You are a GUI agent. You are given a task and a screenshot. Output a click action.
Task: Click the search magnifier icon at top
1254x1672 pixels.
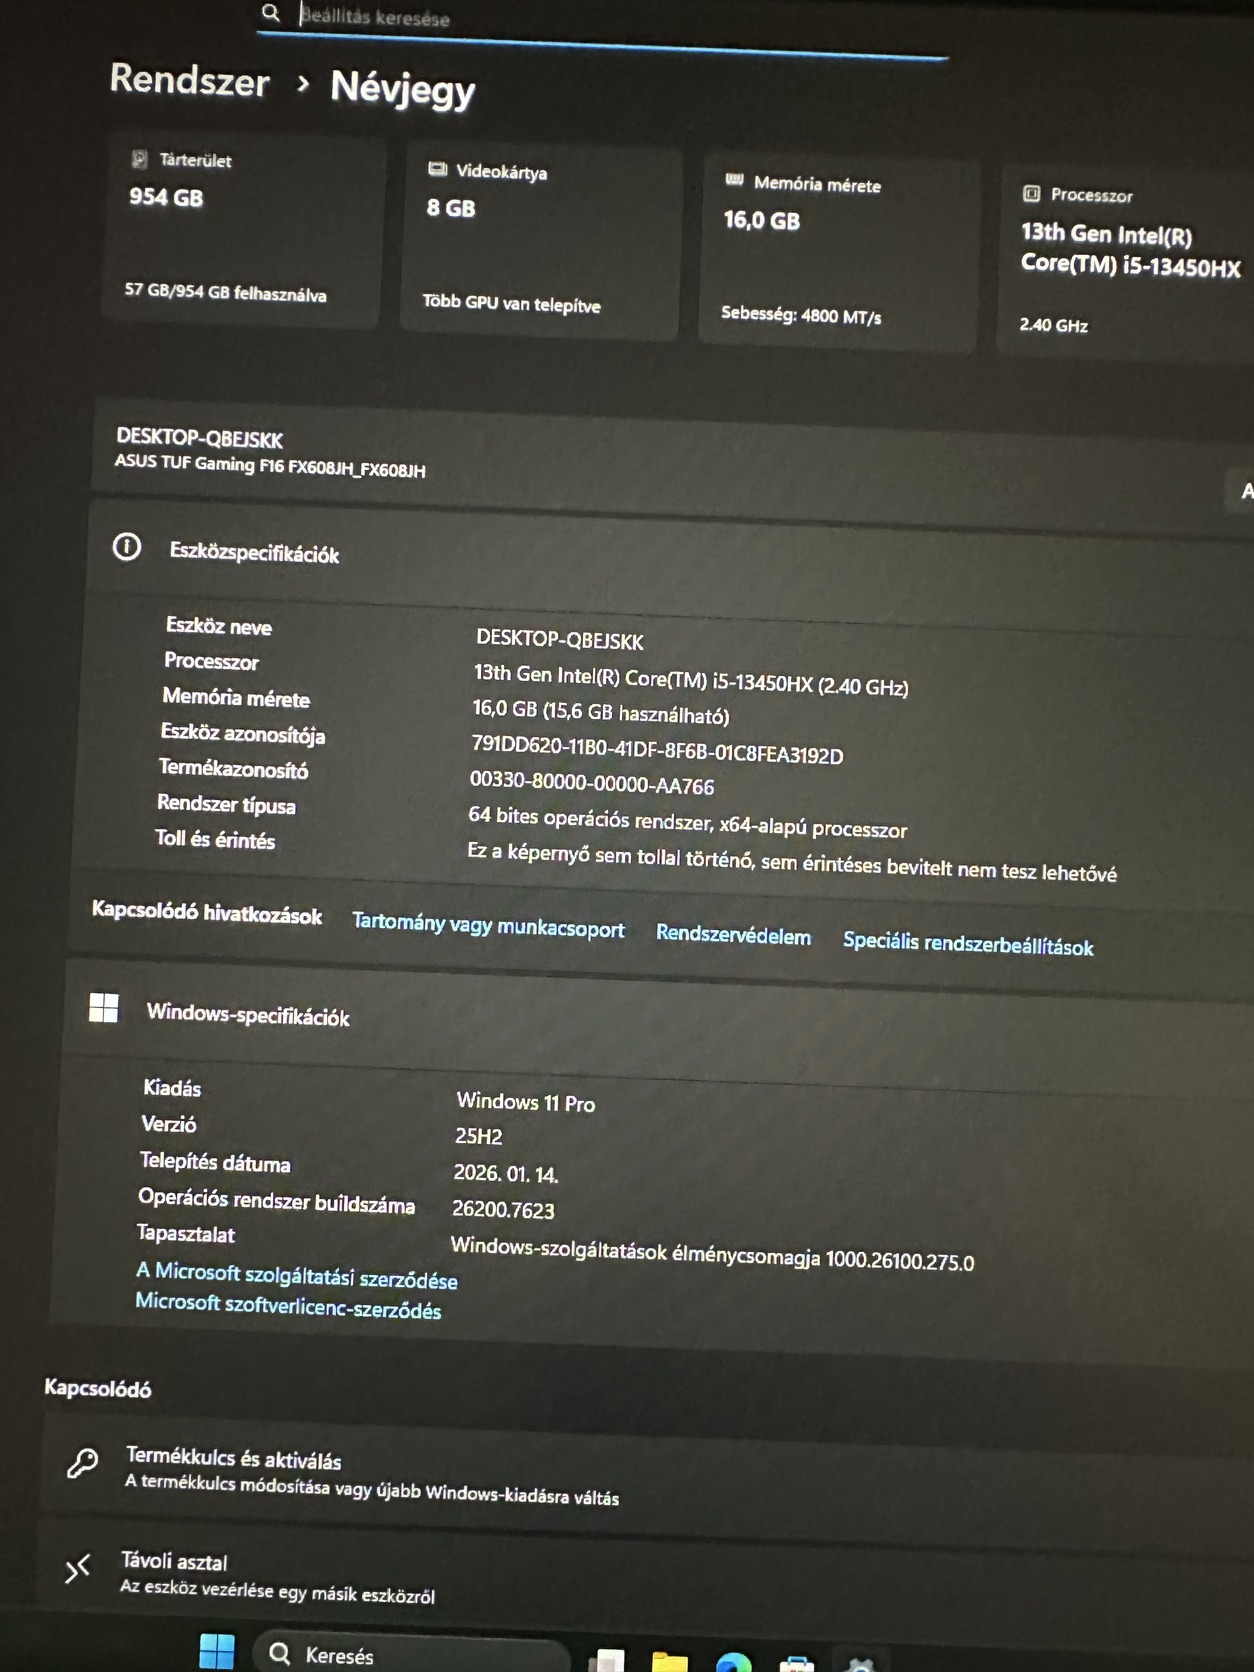[271, 13]
